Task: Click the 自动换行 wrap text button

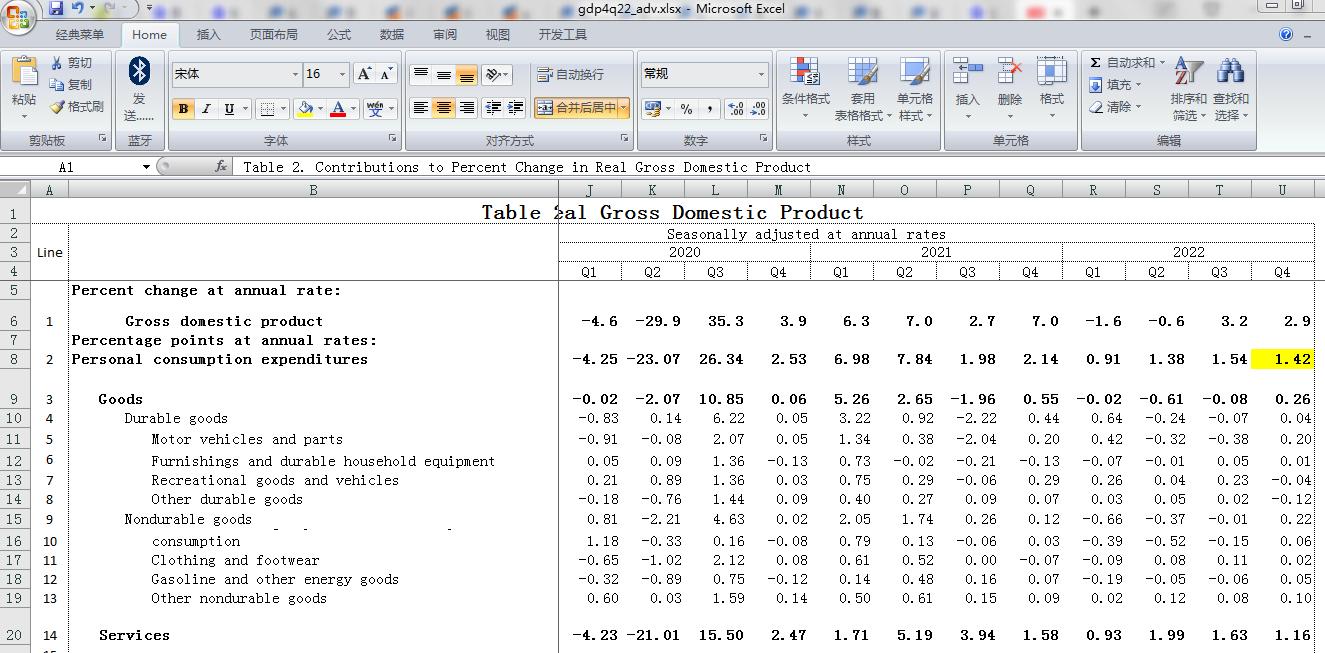Action: point(570,75)
